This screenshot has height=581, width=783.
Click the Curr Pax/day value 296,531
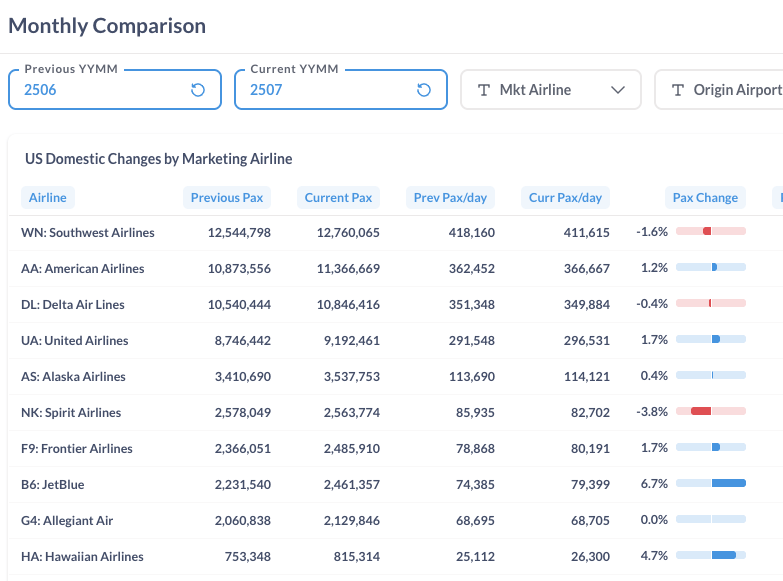click(587, 340)
